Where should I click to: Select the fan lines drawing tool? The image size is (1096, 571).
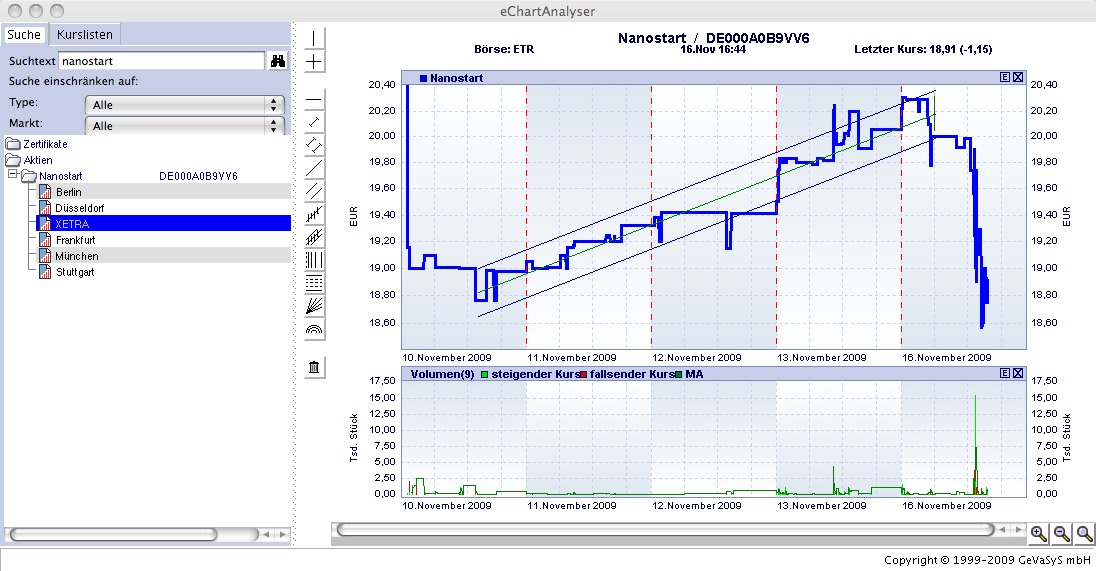tap(314, 305)
